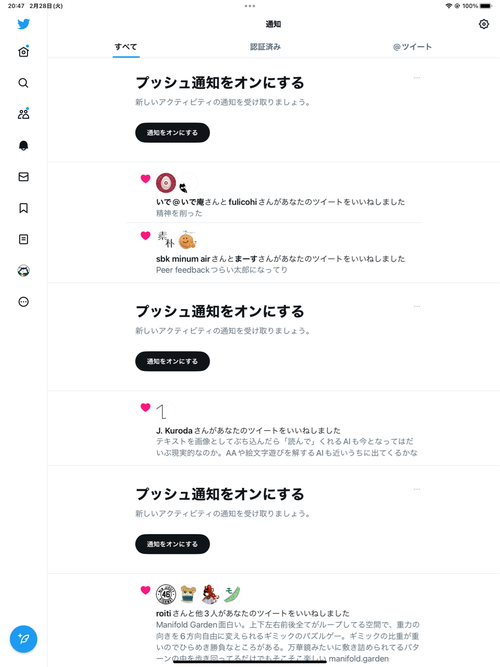Image resolution: width=500 pixels, height=667 pixels.
Task: Open the Search magnifier icon
Action: 24,83
